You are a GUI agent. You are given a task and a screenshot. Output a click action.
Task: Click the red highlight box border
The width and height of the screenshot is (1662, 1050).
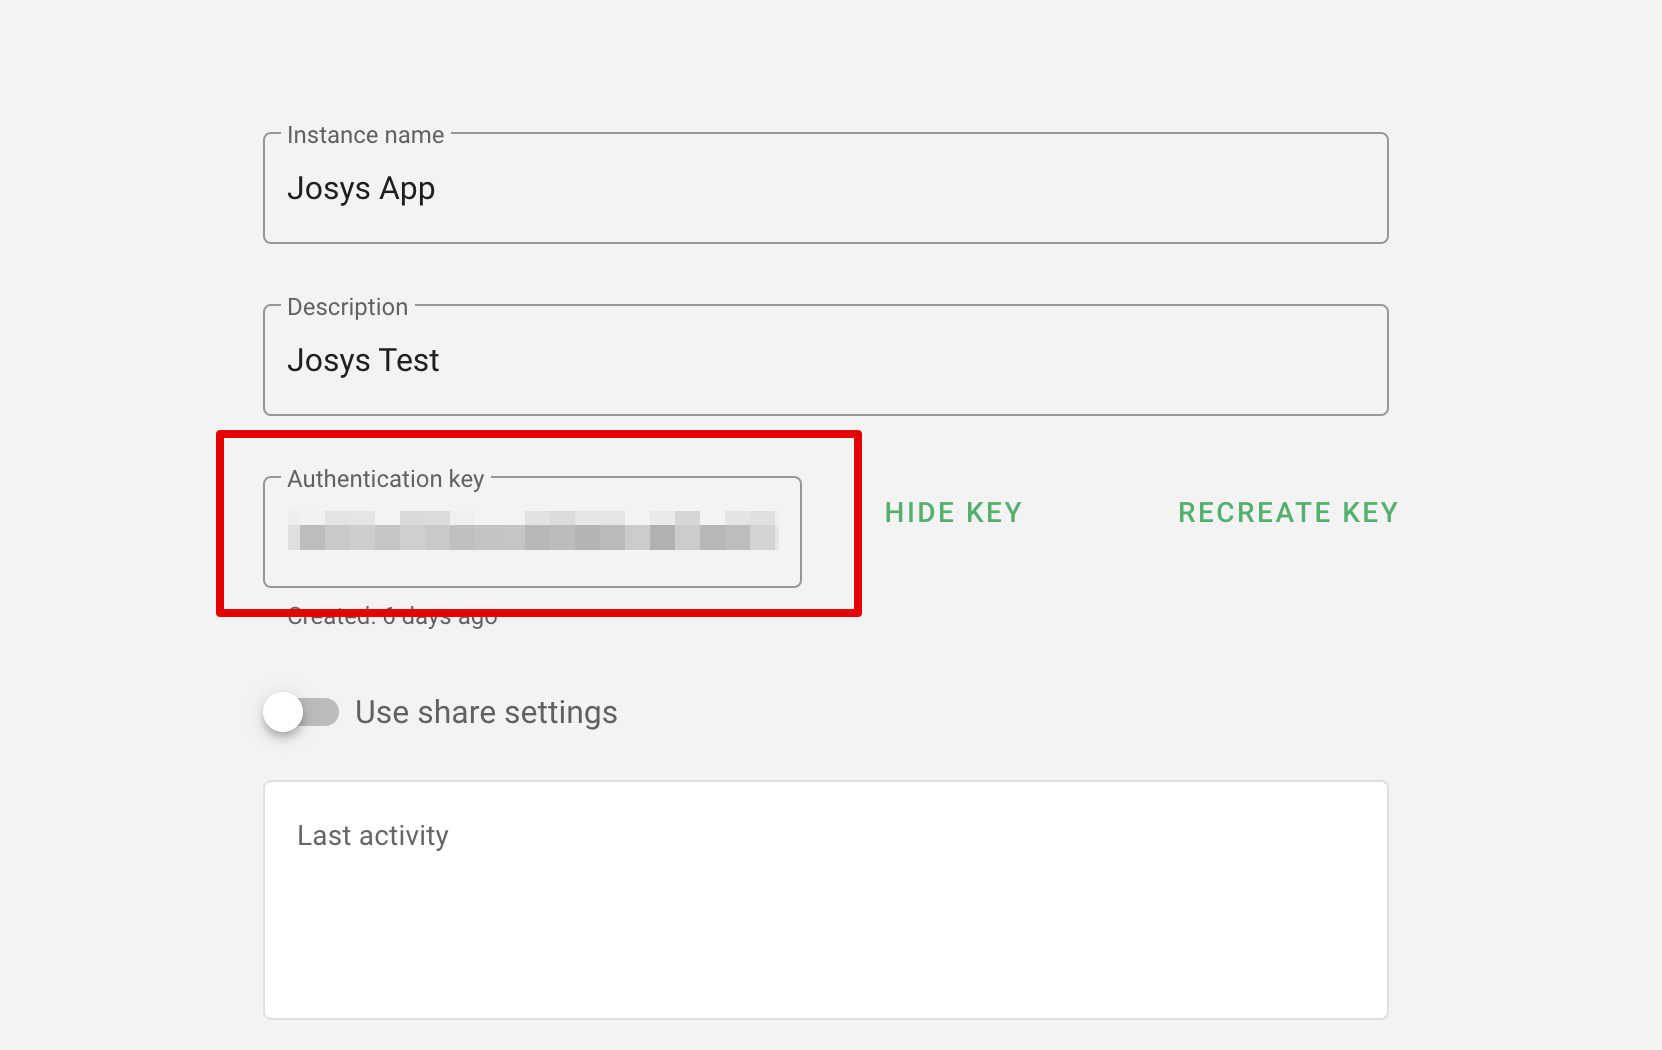coord(858,522)
